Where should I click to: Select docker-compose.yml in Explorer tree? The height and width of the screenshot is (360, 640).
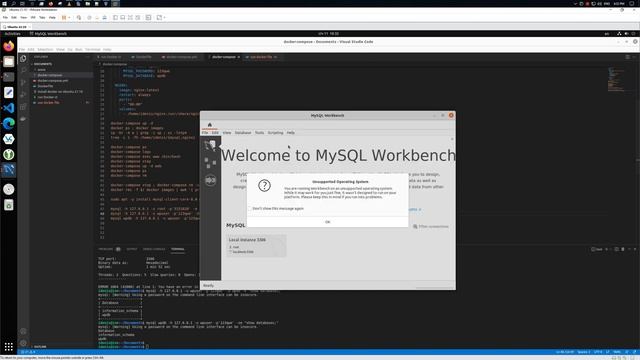[53, 81]
